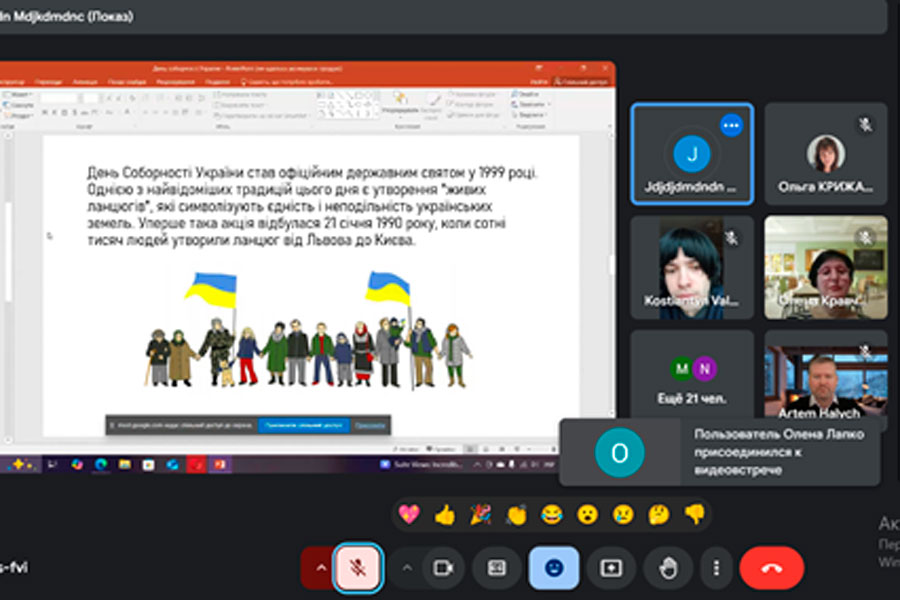This screenshot has width=900, height=600.
Task: Expand audio settings arrow beside microphone
Action: pyautogui.click(x=320, y=568)
